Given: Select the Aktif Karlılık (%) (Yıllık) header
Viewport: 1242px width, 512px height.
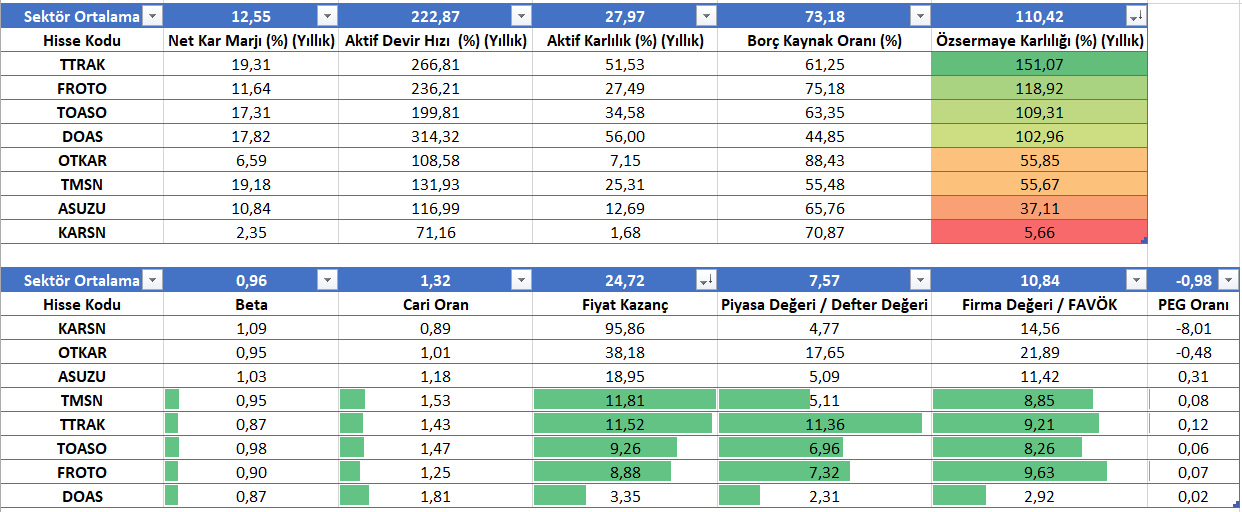Looking at the screenshot, I should [x=624, y=41].
